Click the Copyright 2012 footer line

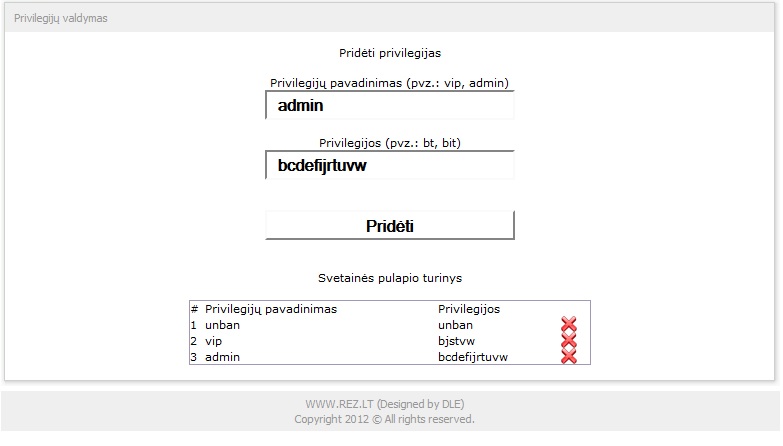pyautogui.click(x=384, y=419)
